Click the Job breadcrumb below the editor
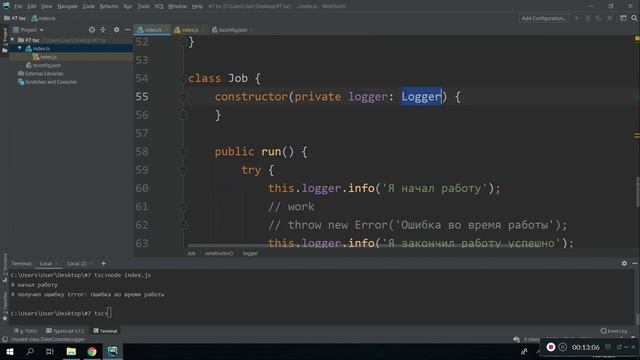Screen dimensions: 640x360 191,253
